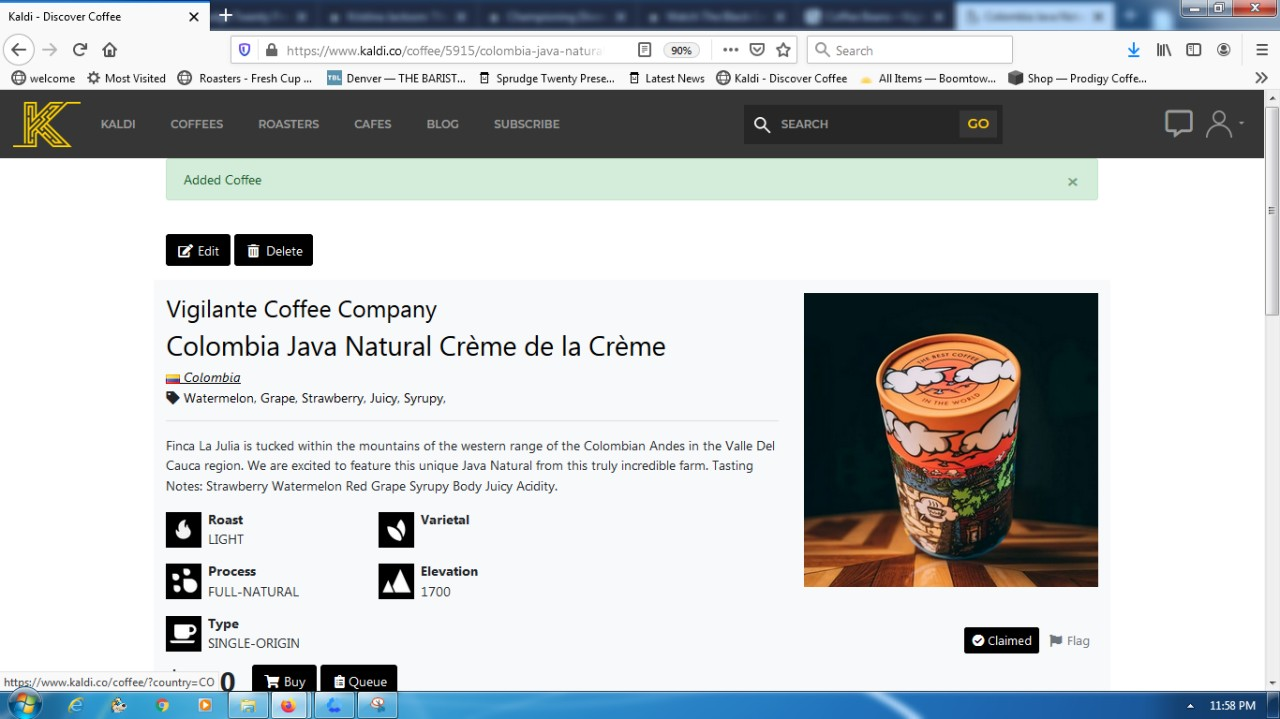This screenshot has height=719, width=1280.
Task: Open Firefox library icon
Action: (1164, 50)
